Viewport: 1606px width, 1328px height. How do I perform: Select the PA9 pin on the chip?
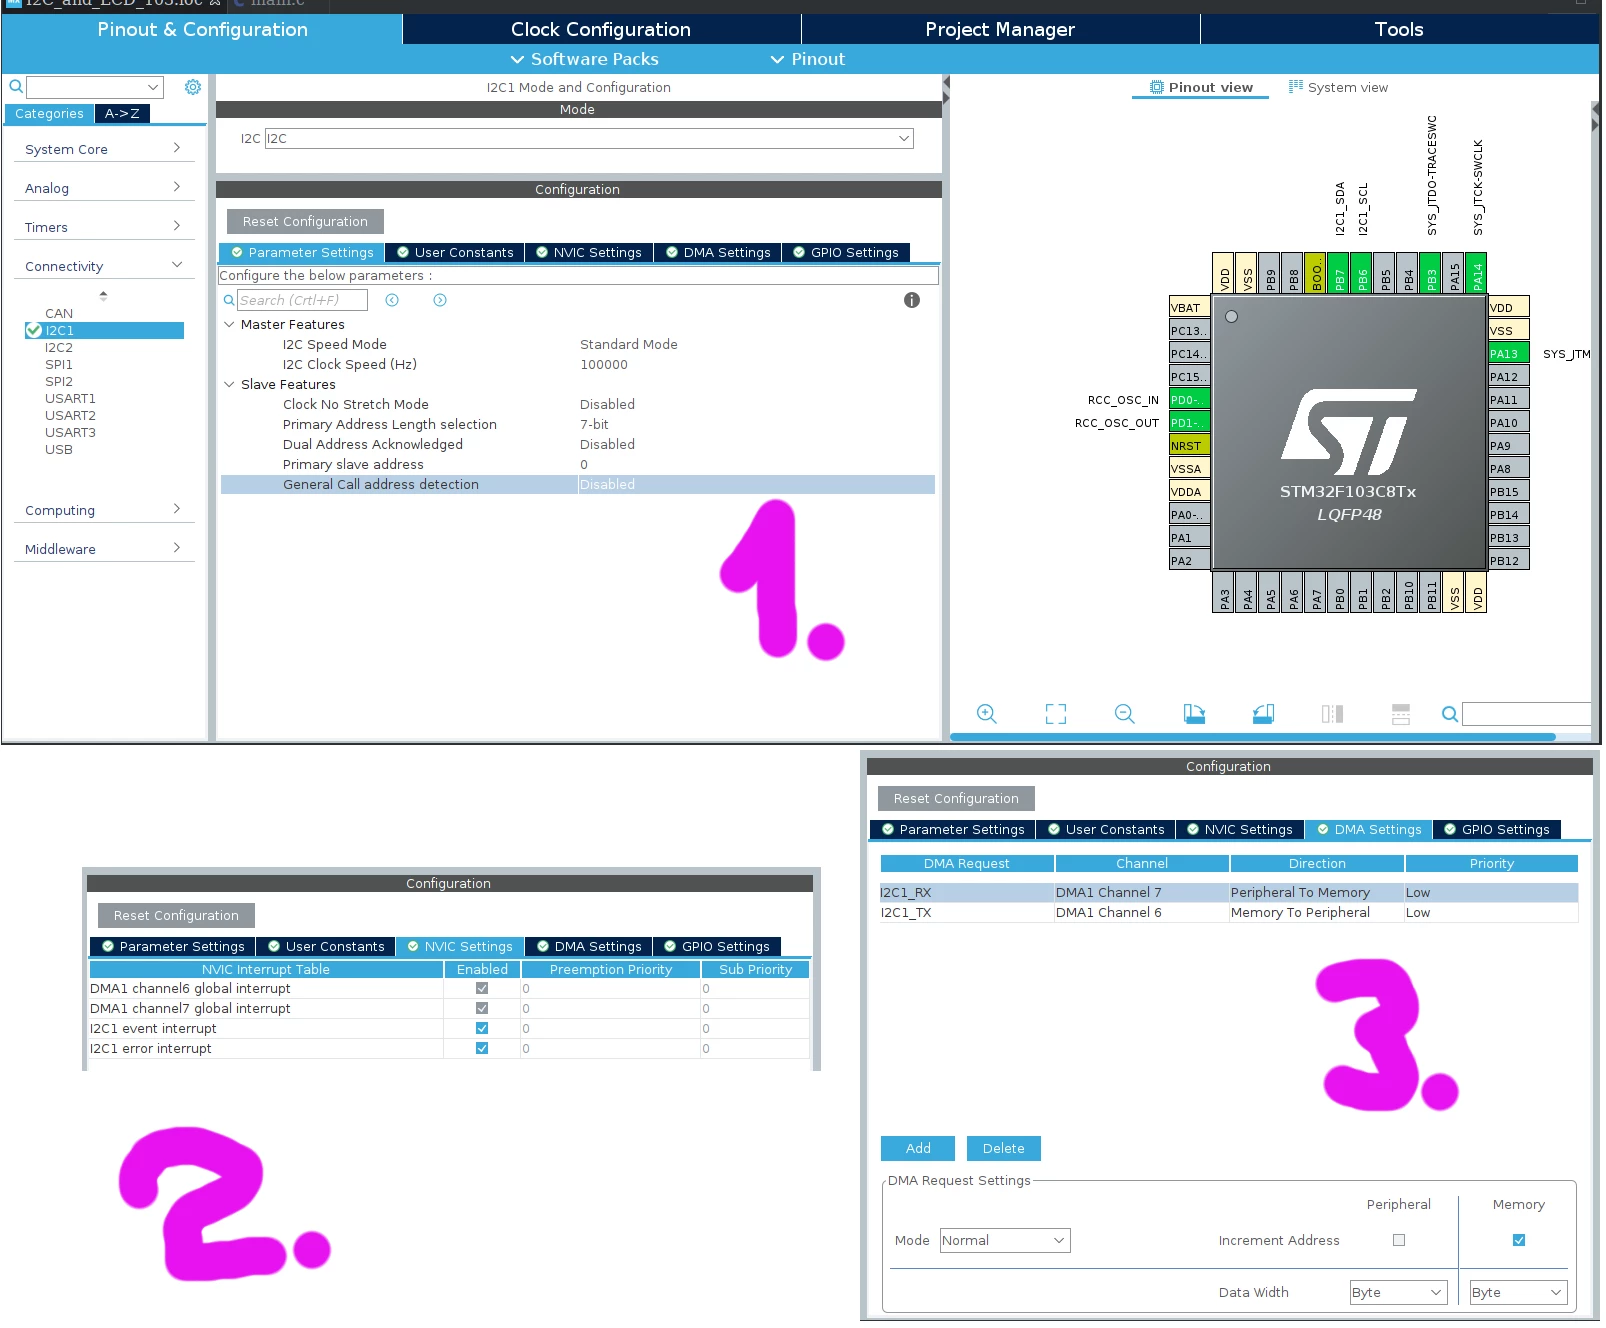coord(1508,445)
